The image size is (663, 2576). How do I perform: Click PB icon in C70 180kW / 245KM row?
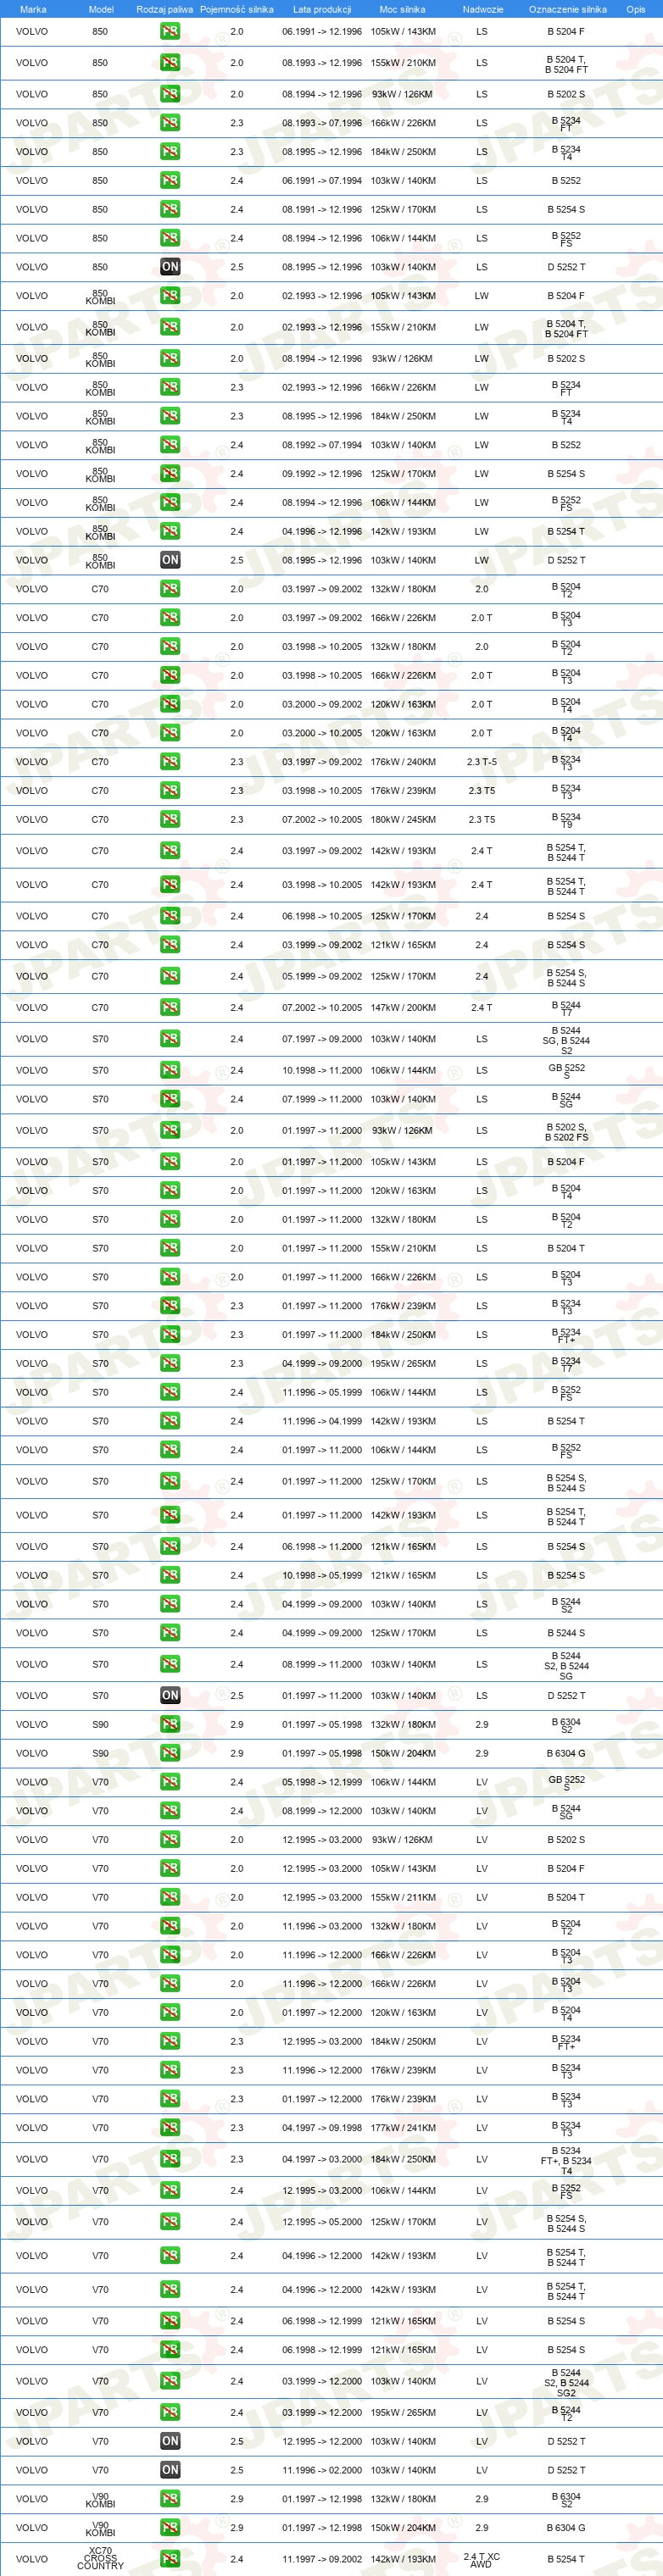coord(170,819)
